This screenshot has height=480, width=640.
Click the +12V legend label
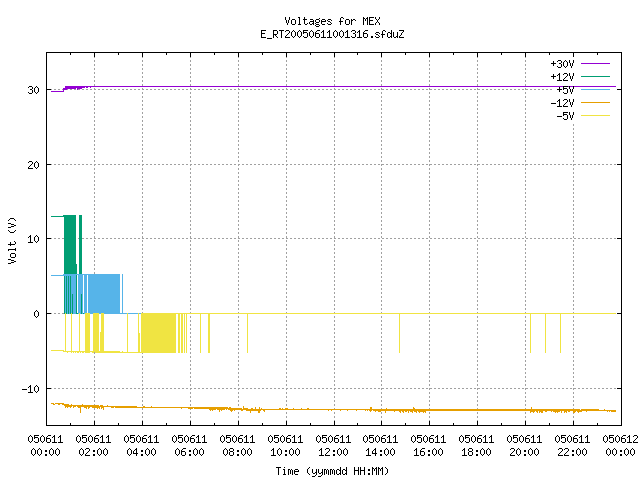(x=562, y=77)
